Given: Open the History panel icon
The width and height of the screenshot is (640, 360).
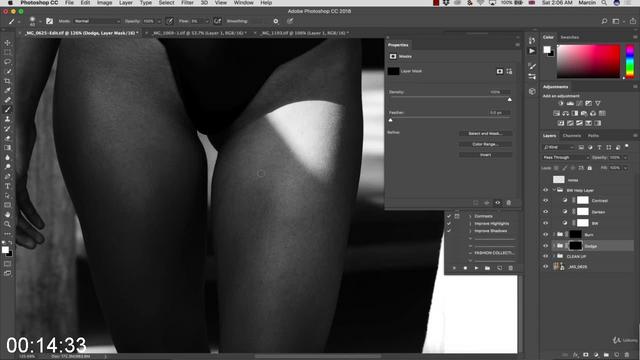Looking at the screenshot, I should click(x=532, y=40).
